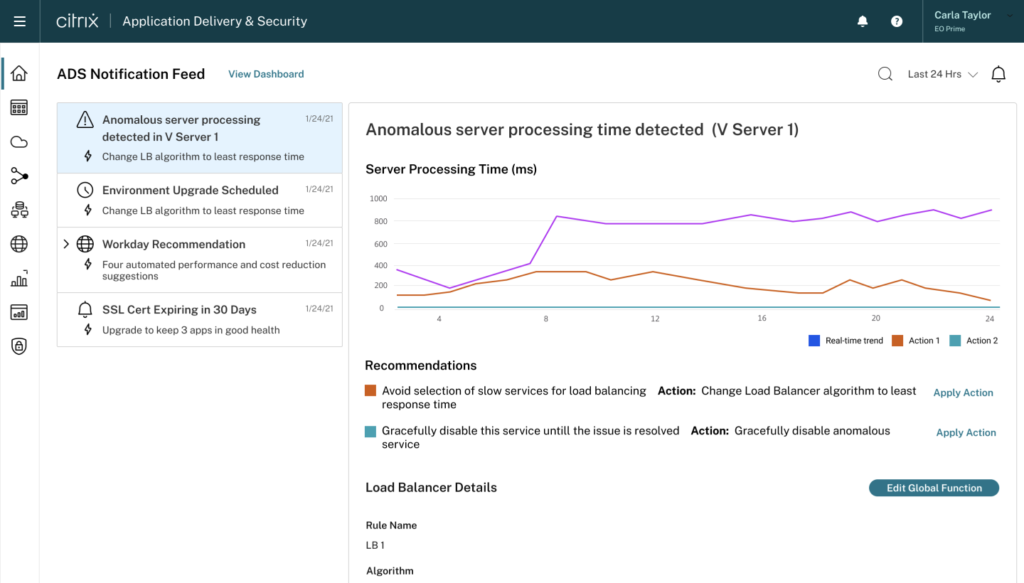Click the View Dashboard link

(266, 74)
